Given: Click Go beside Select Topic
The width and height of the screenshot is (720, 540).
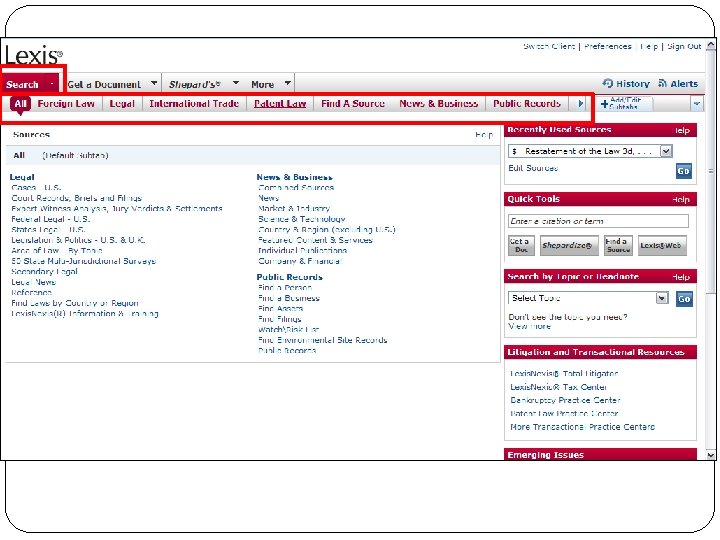Looking at the screenshot, I should [x=684, y=299].
